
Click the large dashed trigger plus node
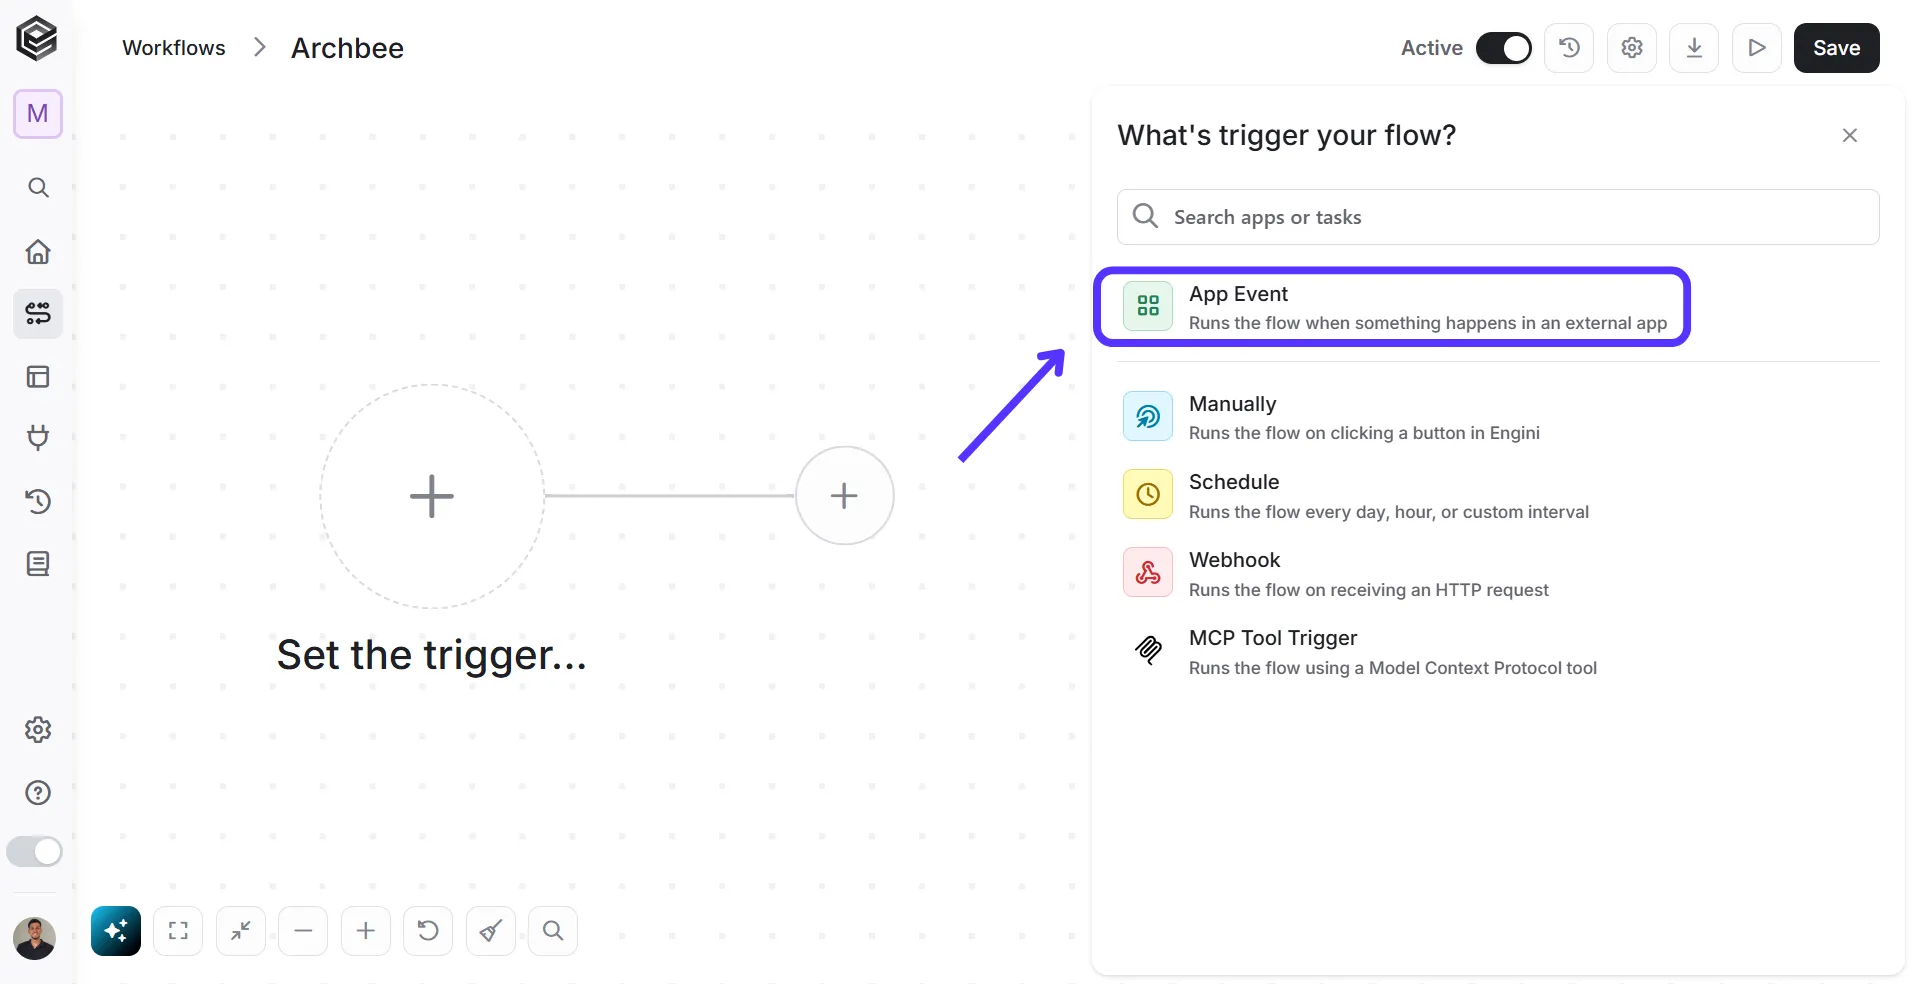click(432, 496)
